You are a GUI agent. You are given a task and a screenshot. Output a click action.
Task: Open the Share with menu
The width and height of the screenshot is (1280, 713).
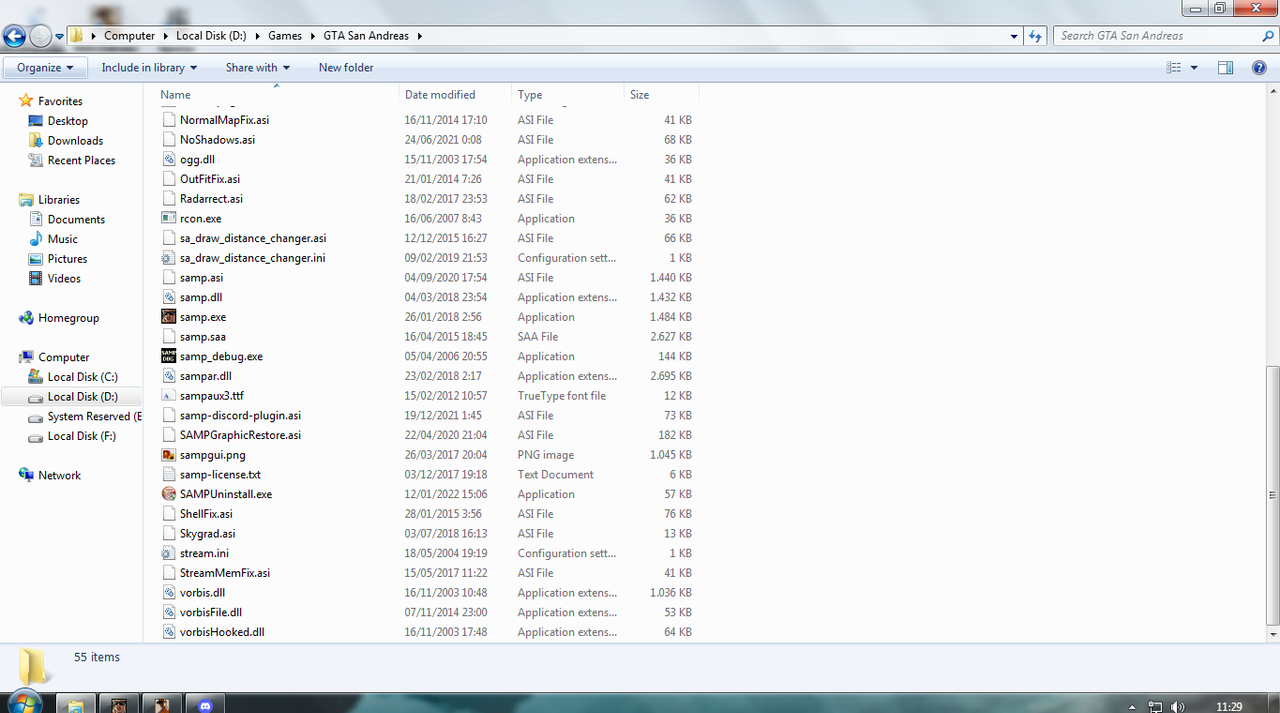[x=257, y=68]
